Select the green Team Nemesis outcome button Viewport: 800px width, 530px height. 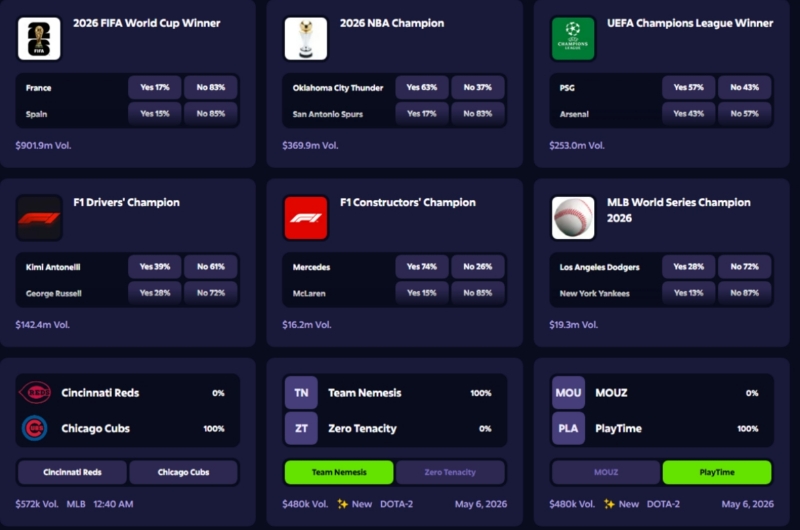[339, 472]
